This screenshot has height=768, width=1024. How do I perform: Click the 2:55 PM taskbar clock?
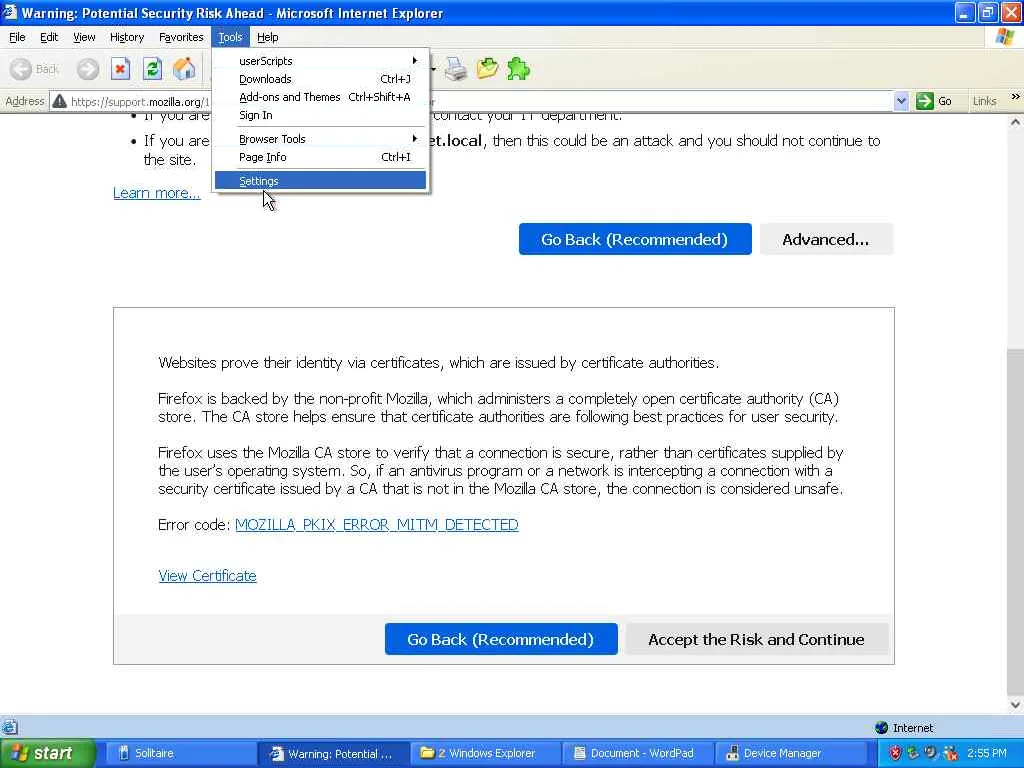pos(987,753)
